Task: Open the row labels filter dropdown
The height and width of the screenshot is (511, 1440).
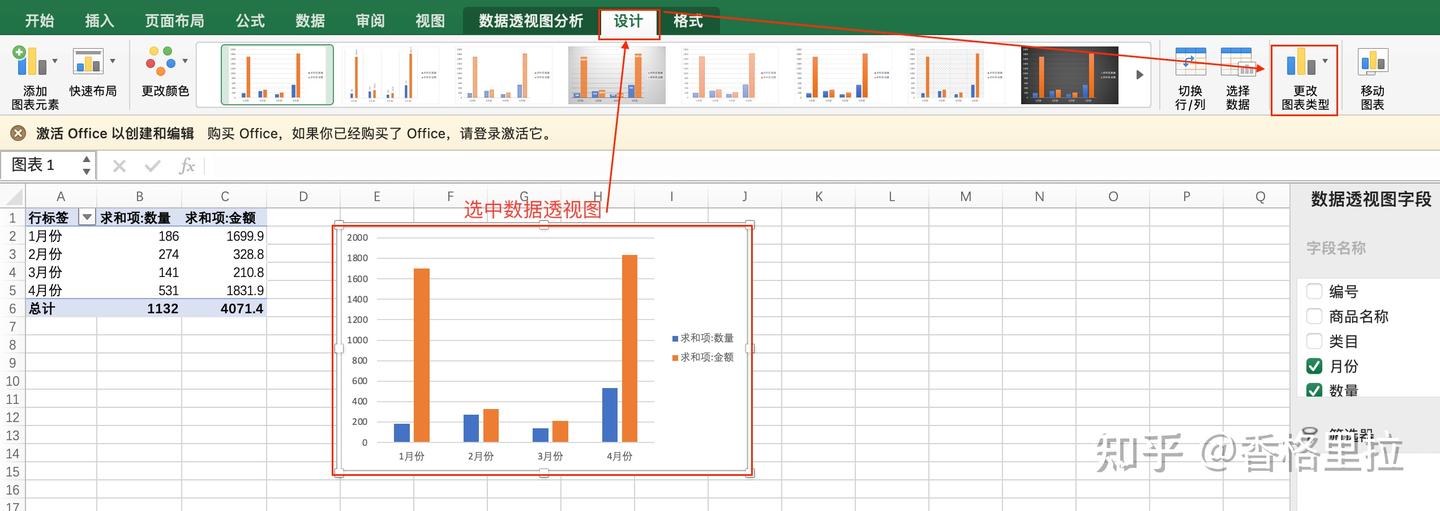Action: pos(86,217)
